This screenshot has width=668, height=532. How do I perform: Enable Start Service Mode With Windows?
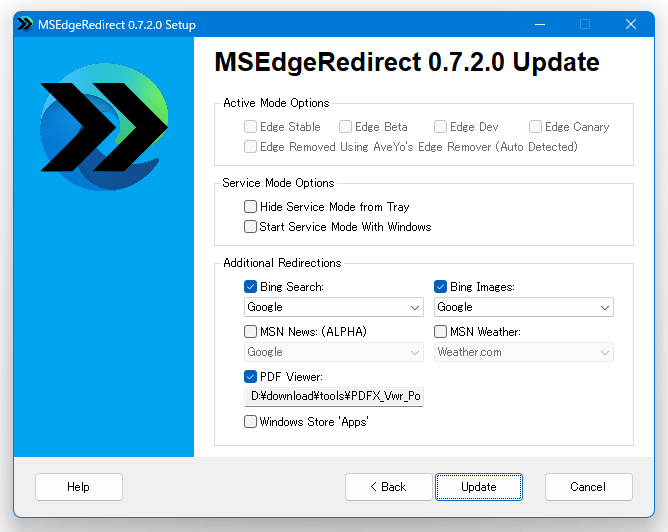[x=250, y=227]
